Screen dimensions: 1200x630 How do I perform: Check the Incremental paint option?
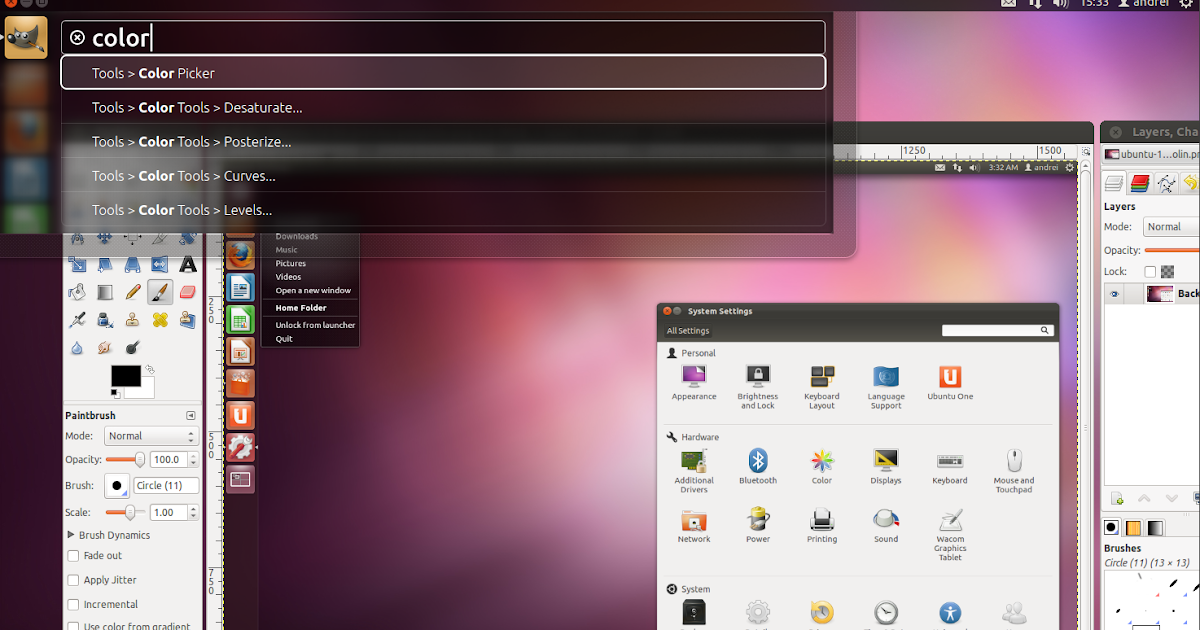[x=73, y=604]
